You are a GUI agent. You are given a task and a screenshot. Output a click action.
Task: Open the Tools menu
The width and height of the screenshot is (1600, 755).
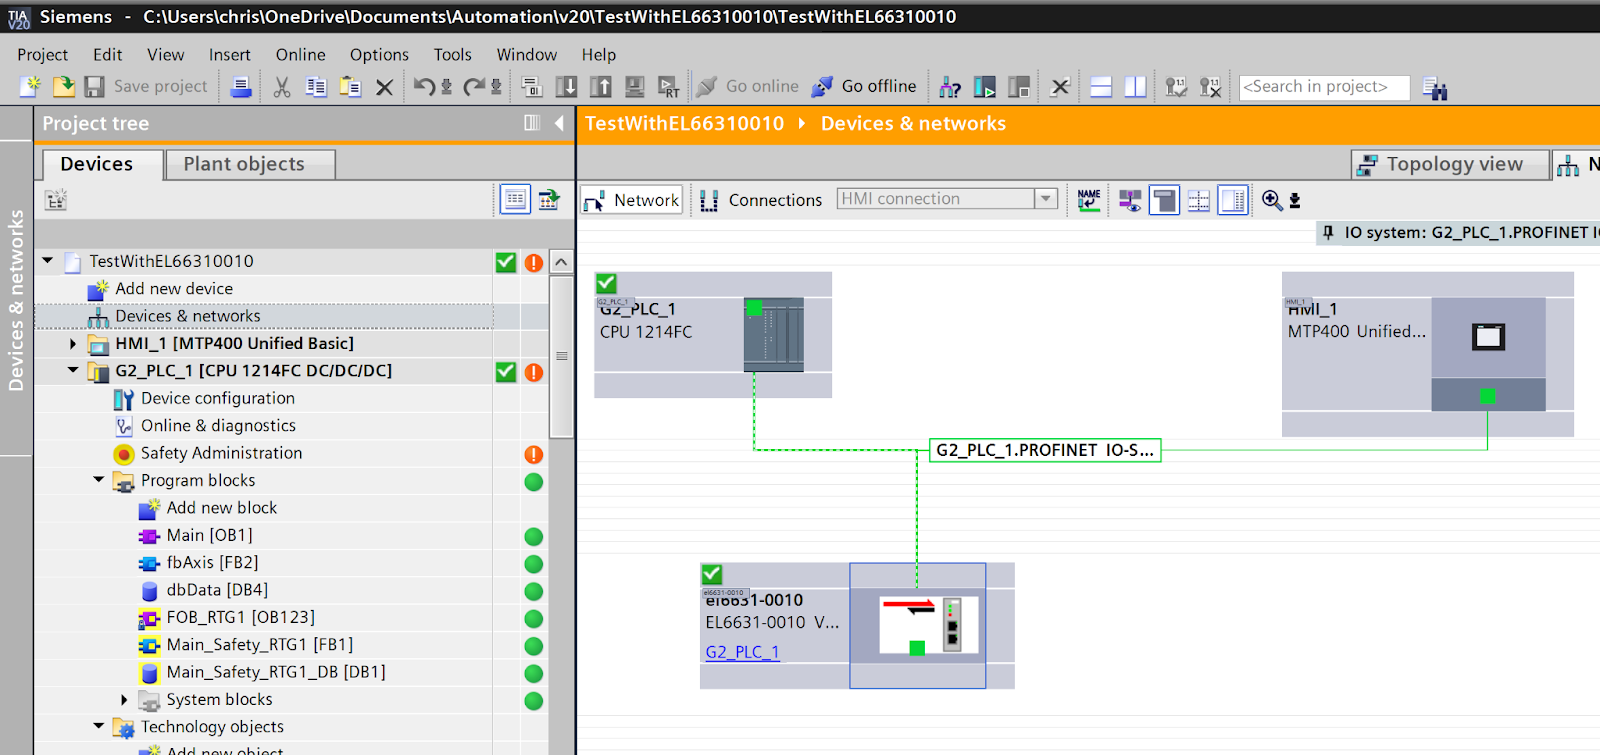452,55
